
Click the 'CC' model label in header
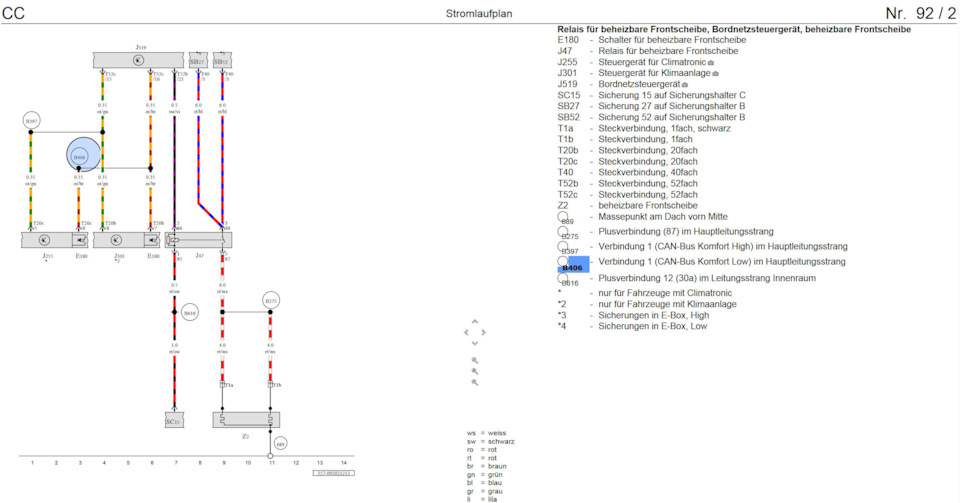pos(13,13)
